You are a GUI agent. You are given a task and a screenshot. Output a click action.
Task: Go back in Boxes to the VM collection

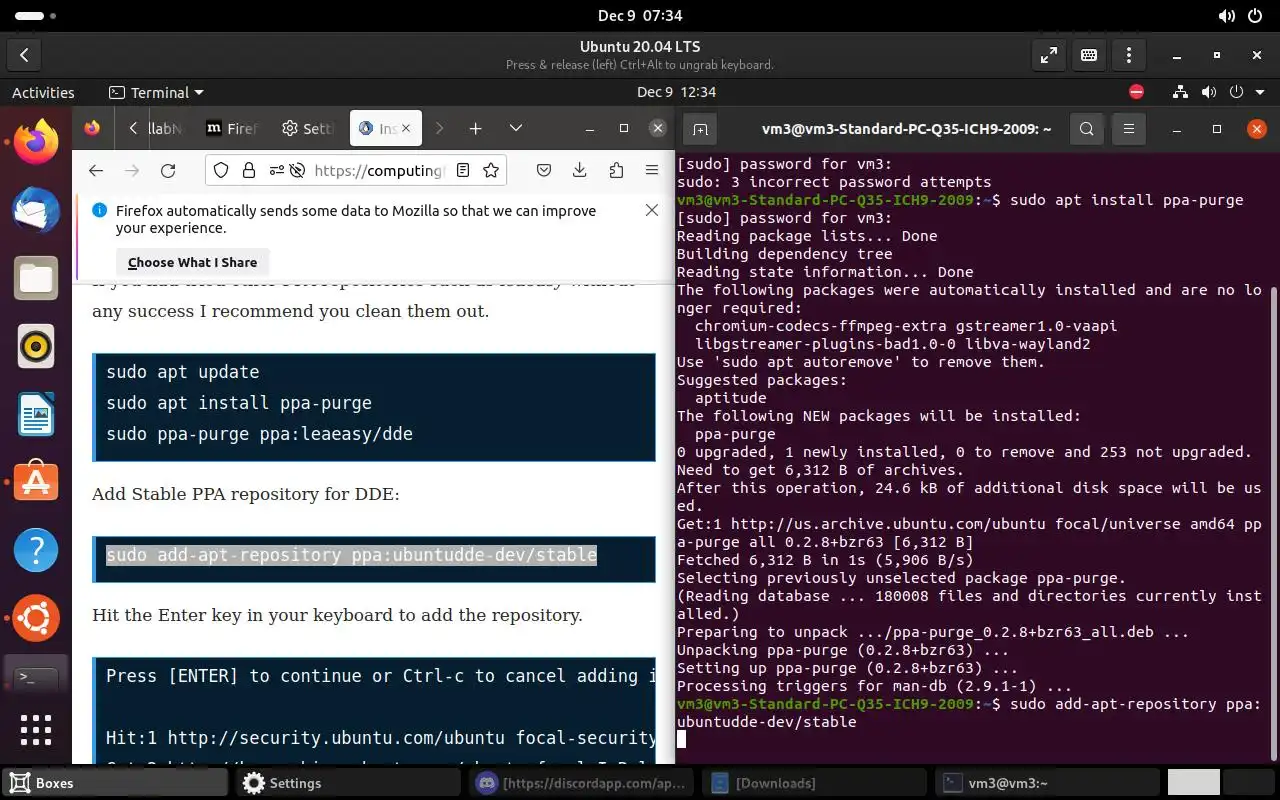coord(24,55)
